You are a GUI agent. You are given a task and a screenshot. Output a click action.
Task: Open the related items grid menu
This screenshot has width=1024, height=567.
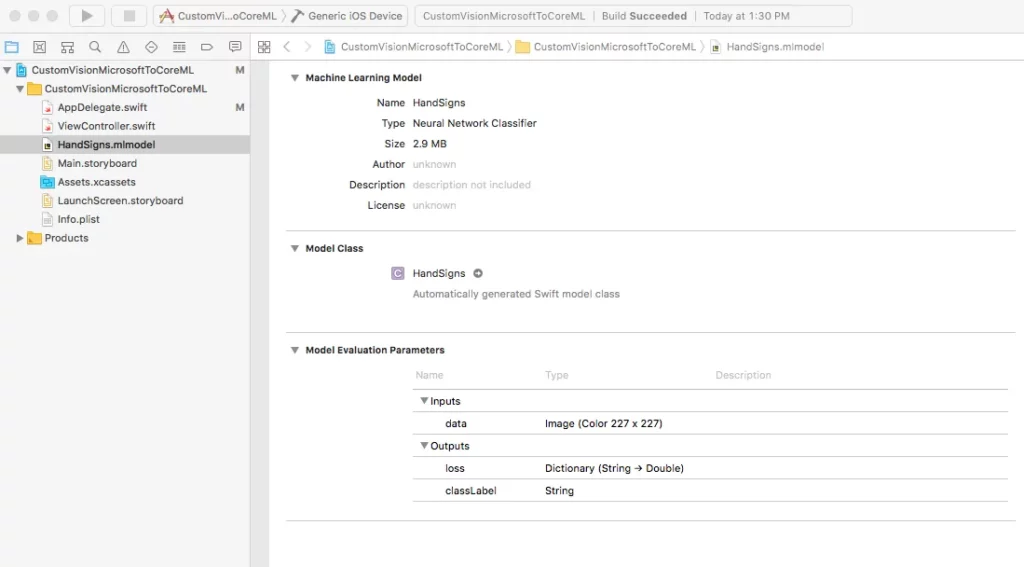[x=264, y=47]
